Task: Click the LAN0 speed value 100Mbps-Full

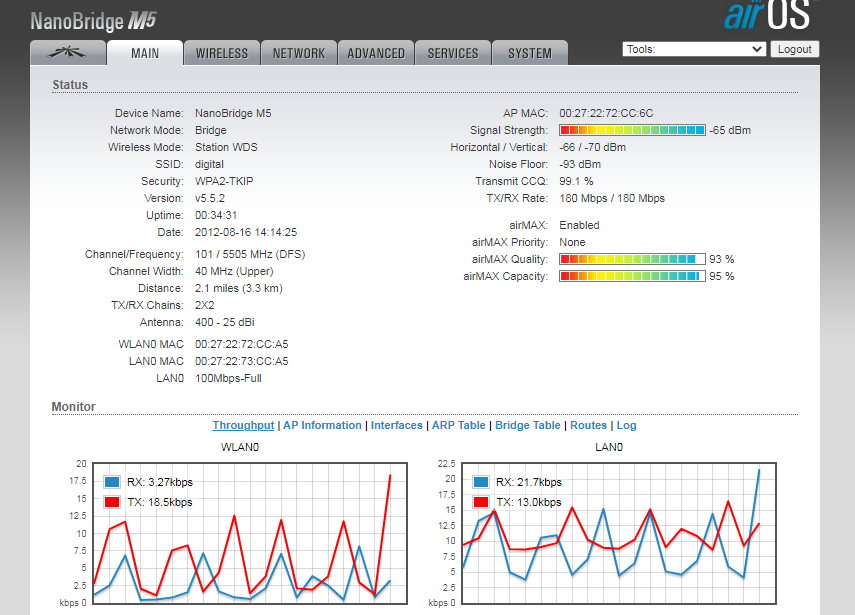Action: 228,378
